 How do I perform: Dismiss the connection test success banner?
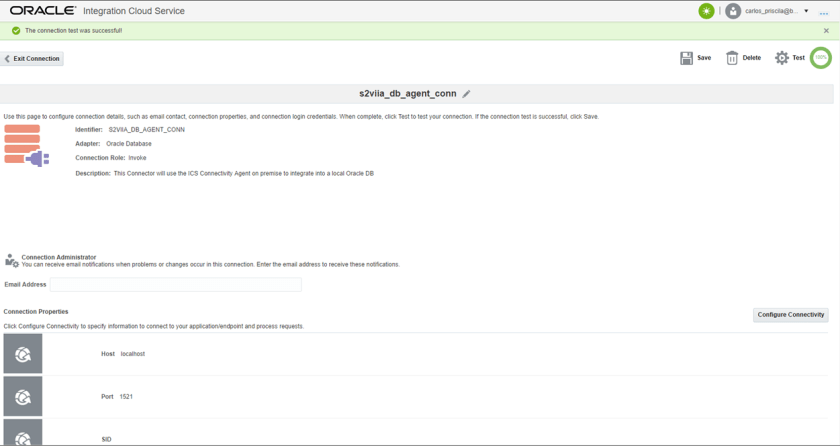[x=826, y=31]
